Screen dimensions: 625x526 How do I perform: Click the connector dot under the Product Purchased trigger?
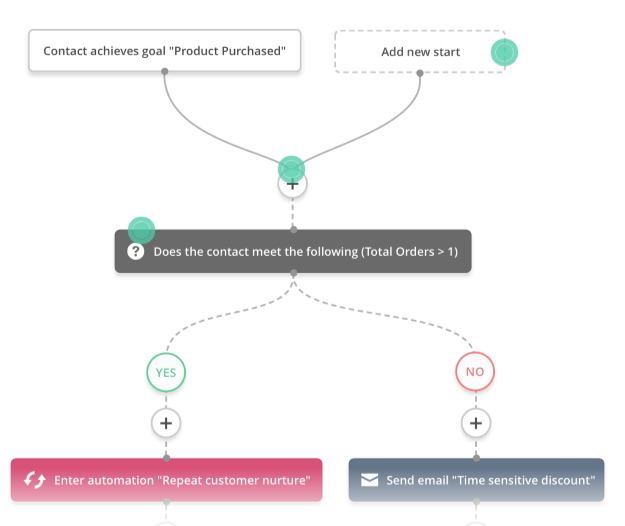point(165,72)
